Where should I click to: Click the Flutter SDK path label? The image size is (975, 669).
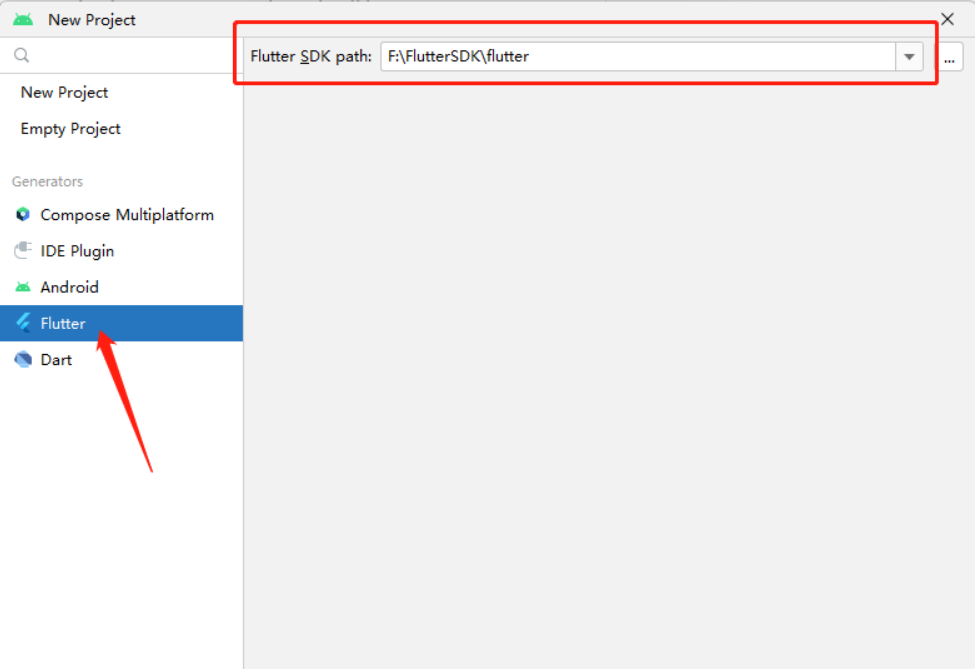(311, 57)
